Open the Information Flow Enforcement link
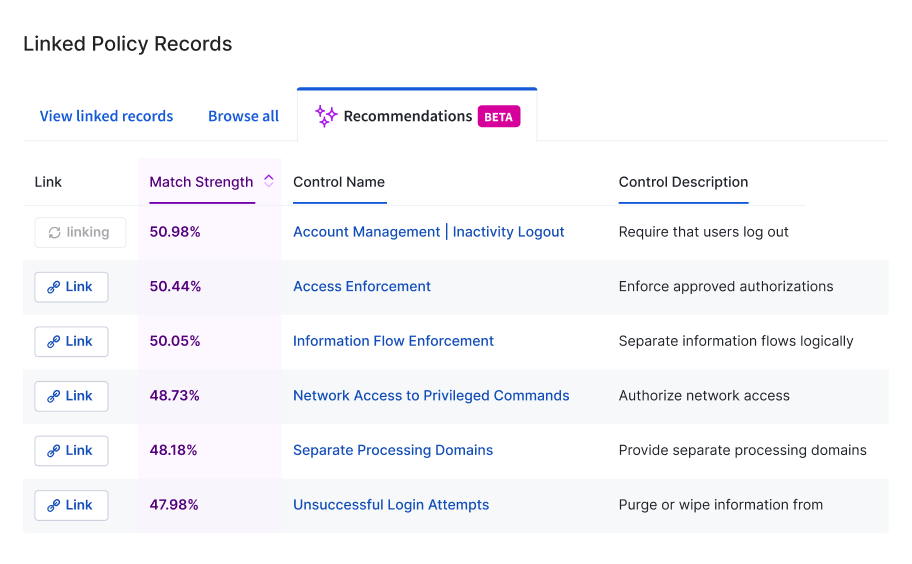The width and height of the screenshot is (912, 564). click(x=393, y=341)
